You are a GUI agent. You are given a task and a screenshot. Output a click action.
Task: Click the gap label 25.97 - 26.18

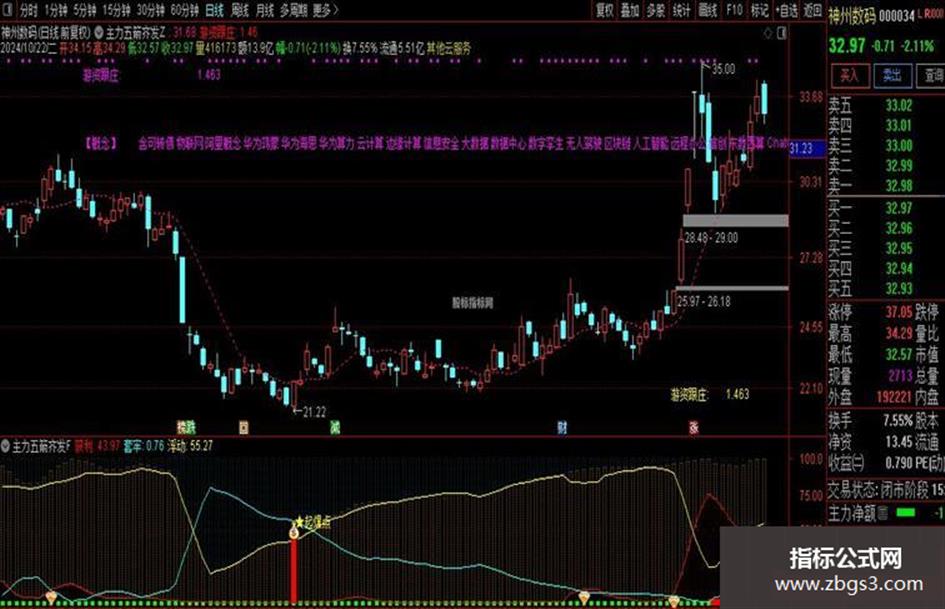click(x=703, y=301)
